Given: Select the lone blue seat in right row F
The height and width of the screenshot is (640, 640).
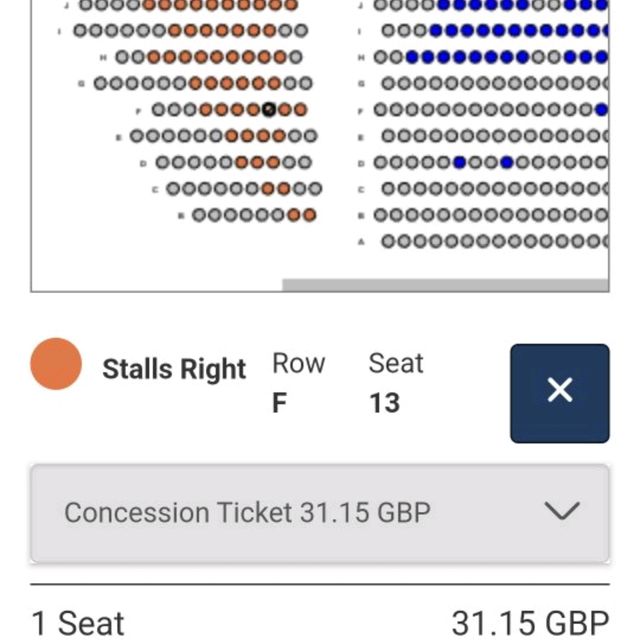Looking at the screenshot, I should [x=602, y=109].
